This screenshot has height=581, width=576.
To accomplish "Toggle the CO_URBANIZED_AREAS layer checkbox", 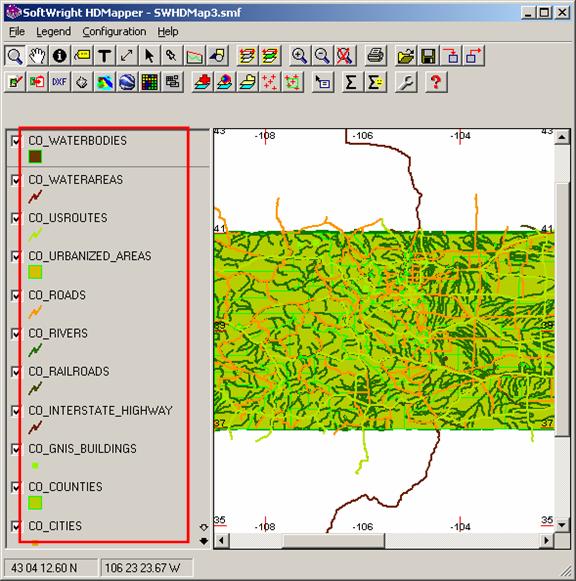I will click(x=16, y=256).
